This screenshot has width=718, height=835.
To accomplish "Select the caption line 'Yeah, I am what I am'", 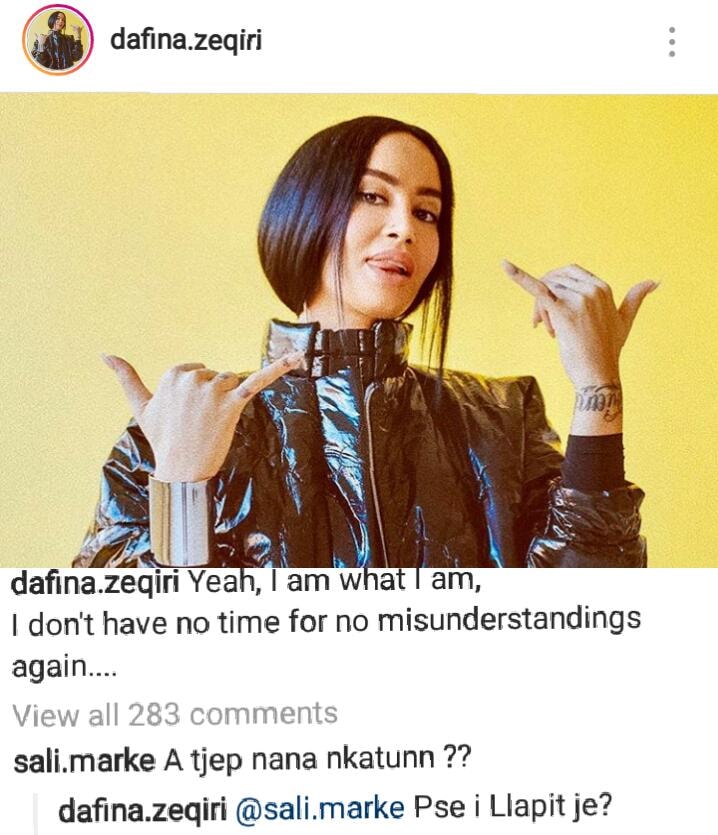I will pos(336,582).
